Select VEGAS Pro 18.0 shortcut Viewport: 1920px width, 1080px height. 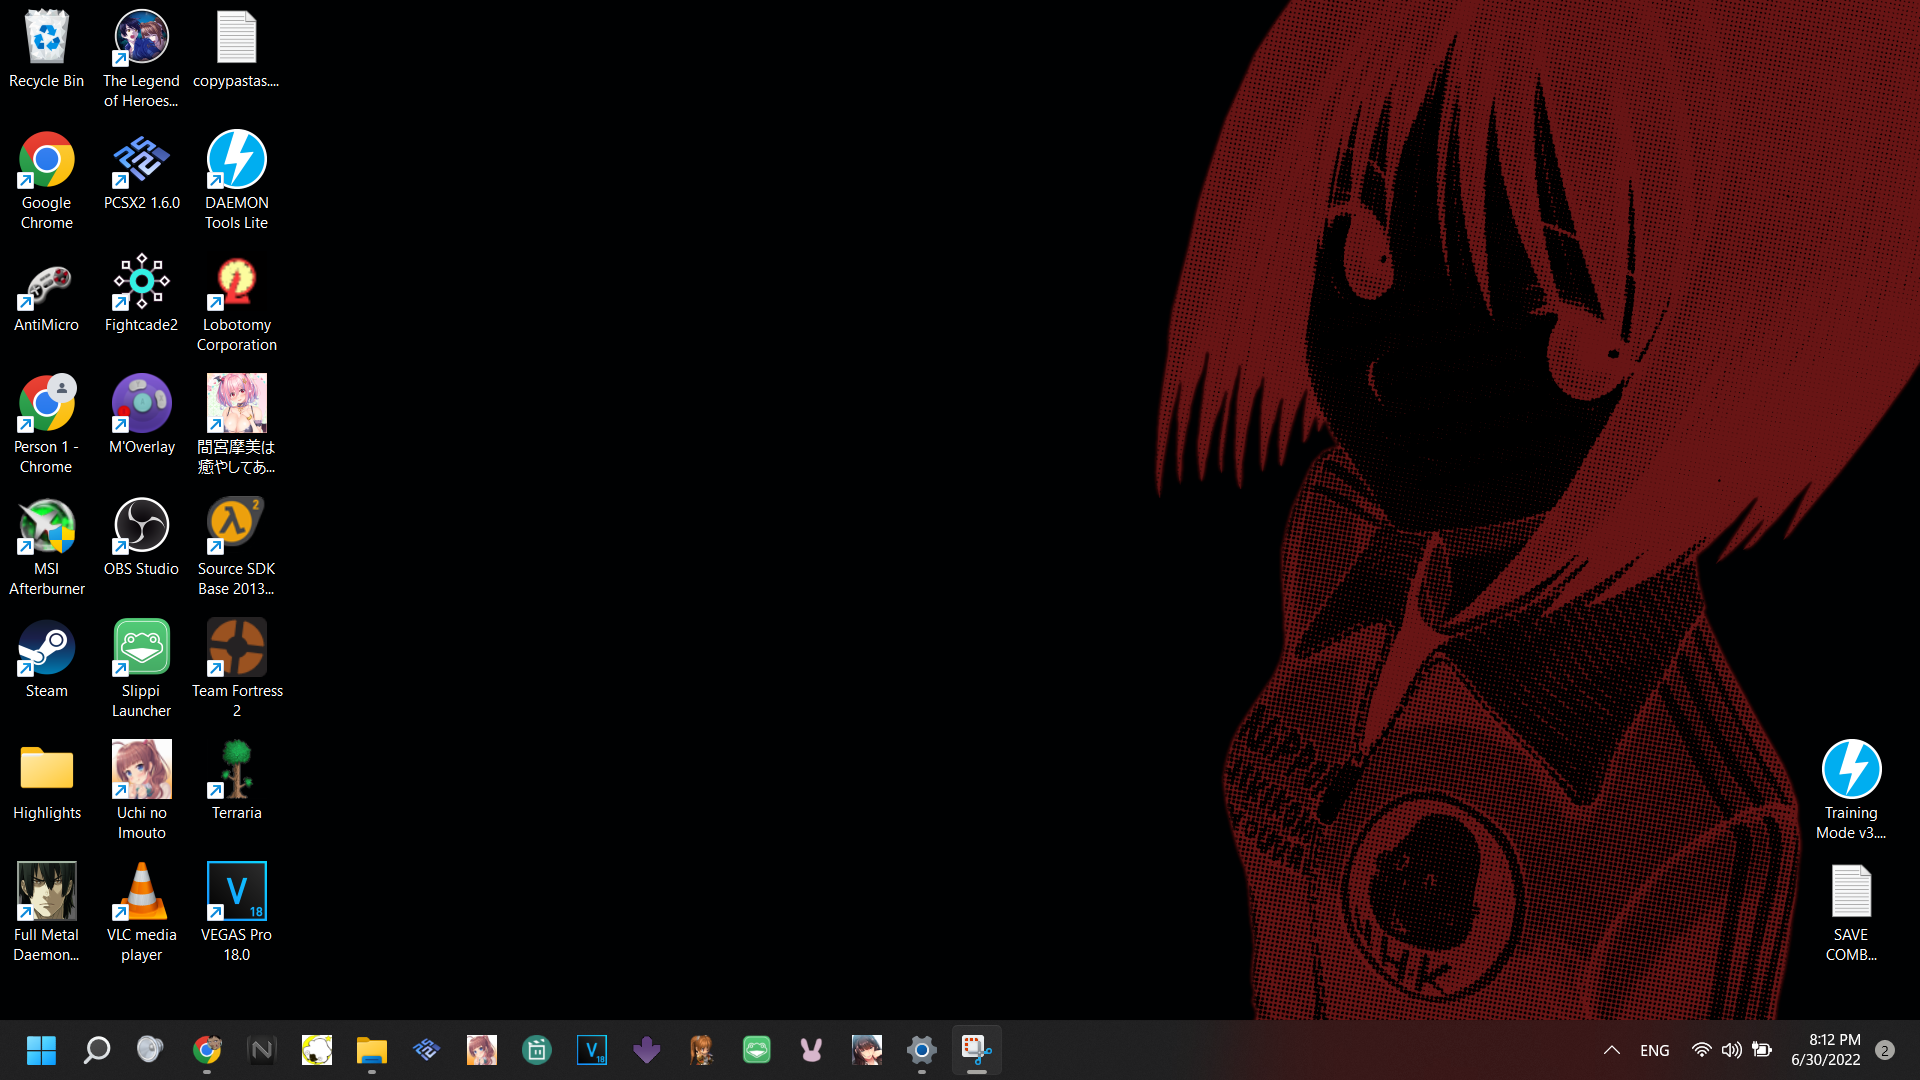[x=236, y=892]
